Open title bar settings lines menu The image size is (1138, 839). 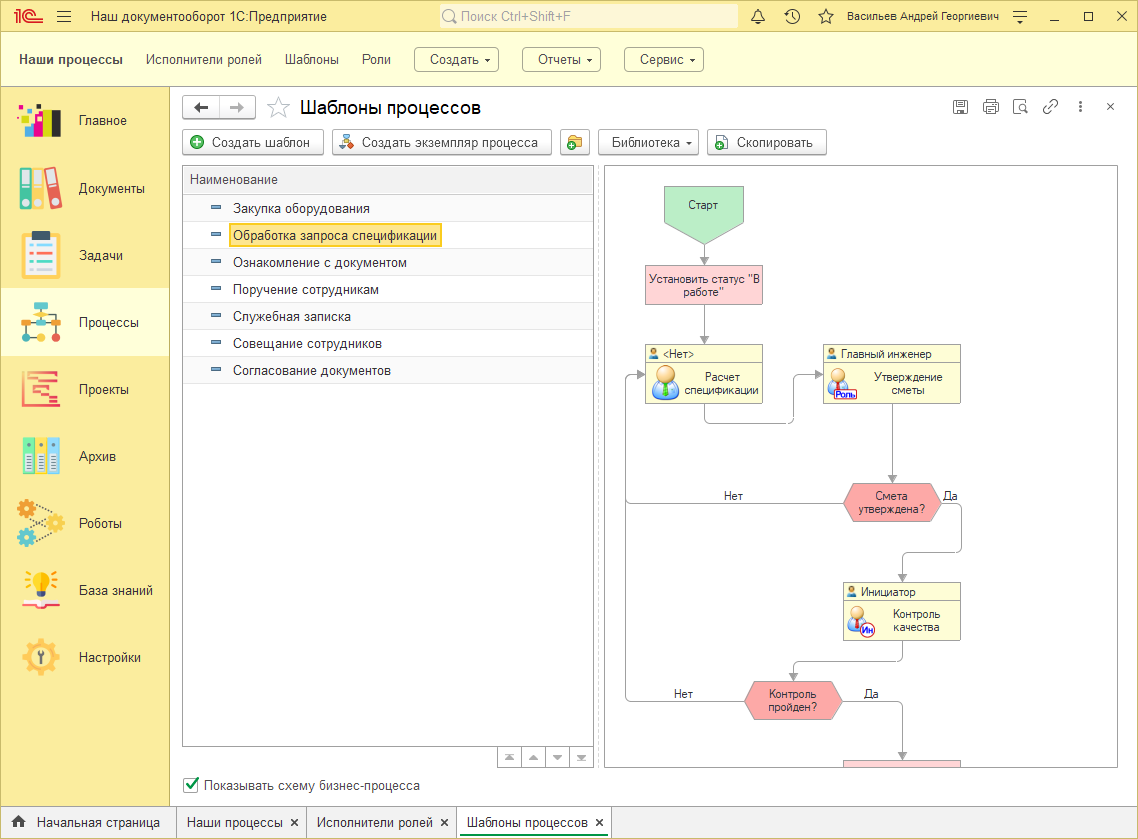click(x=1020, y=16)
